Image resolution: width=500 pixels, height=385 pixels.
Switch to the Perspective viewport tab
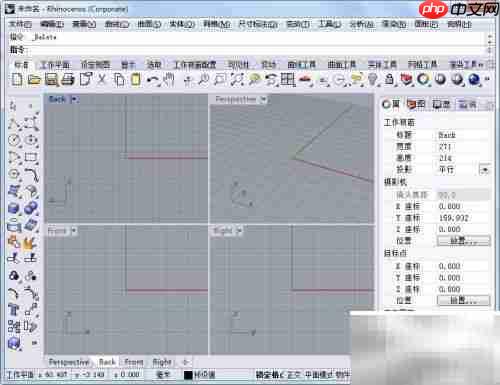(x=69, y=362)
